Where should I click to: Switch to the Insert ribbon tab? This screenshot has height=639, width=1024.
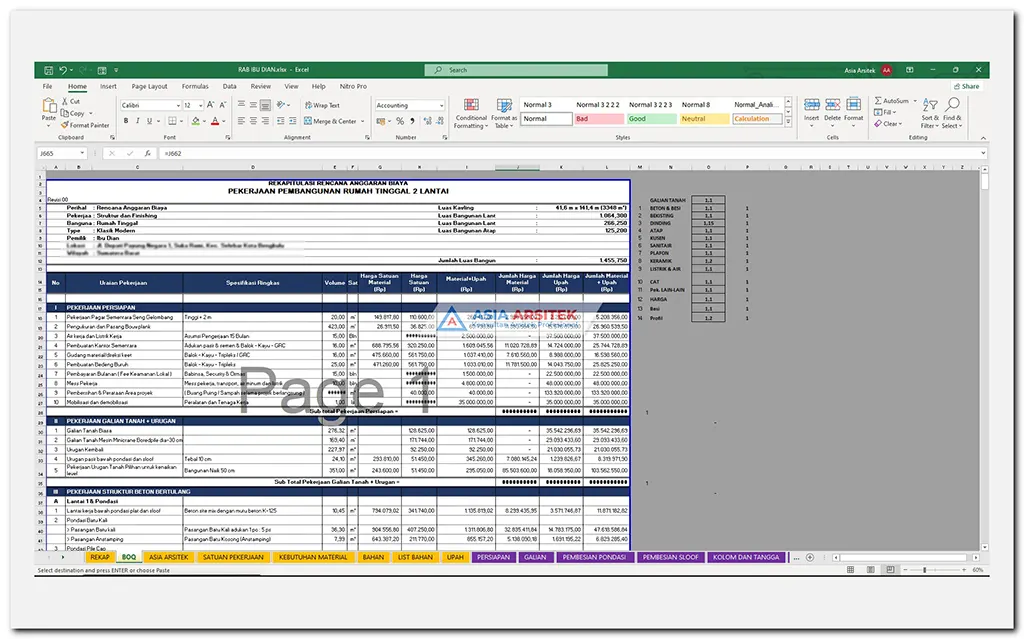(x=108, y=86)
